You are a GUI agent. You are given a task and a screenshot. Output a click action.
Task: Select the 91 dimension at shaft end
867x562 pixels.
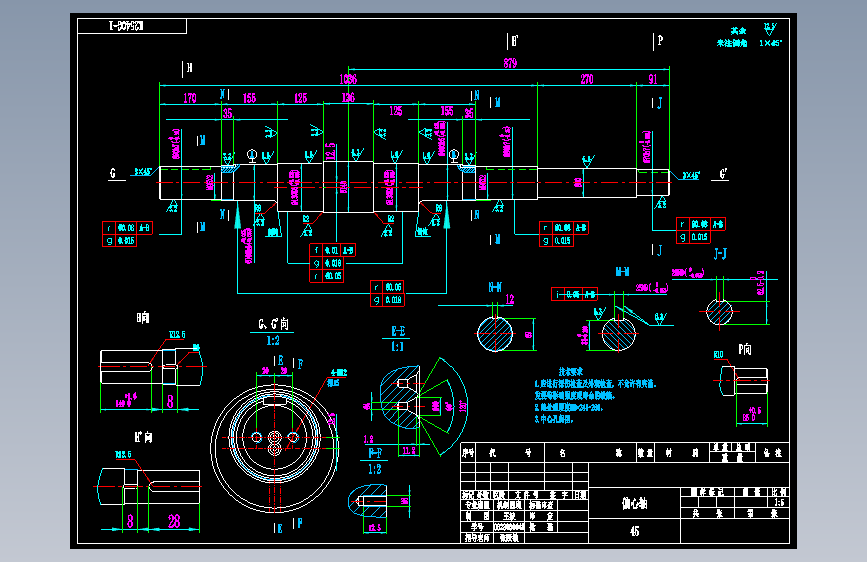(x=653, y=79)
